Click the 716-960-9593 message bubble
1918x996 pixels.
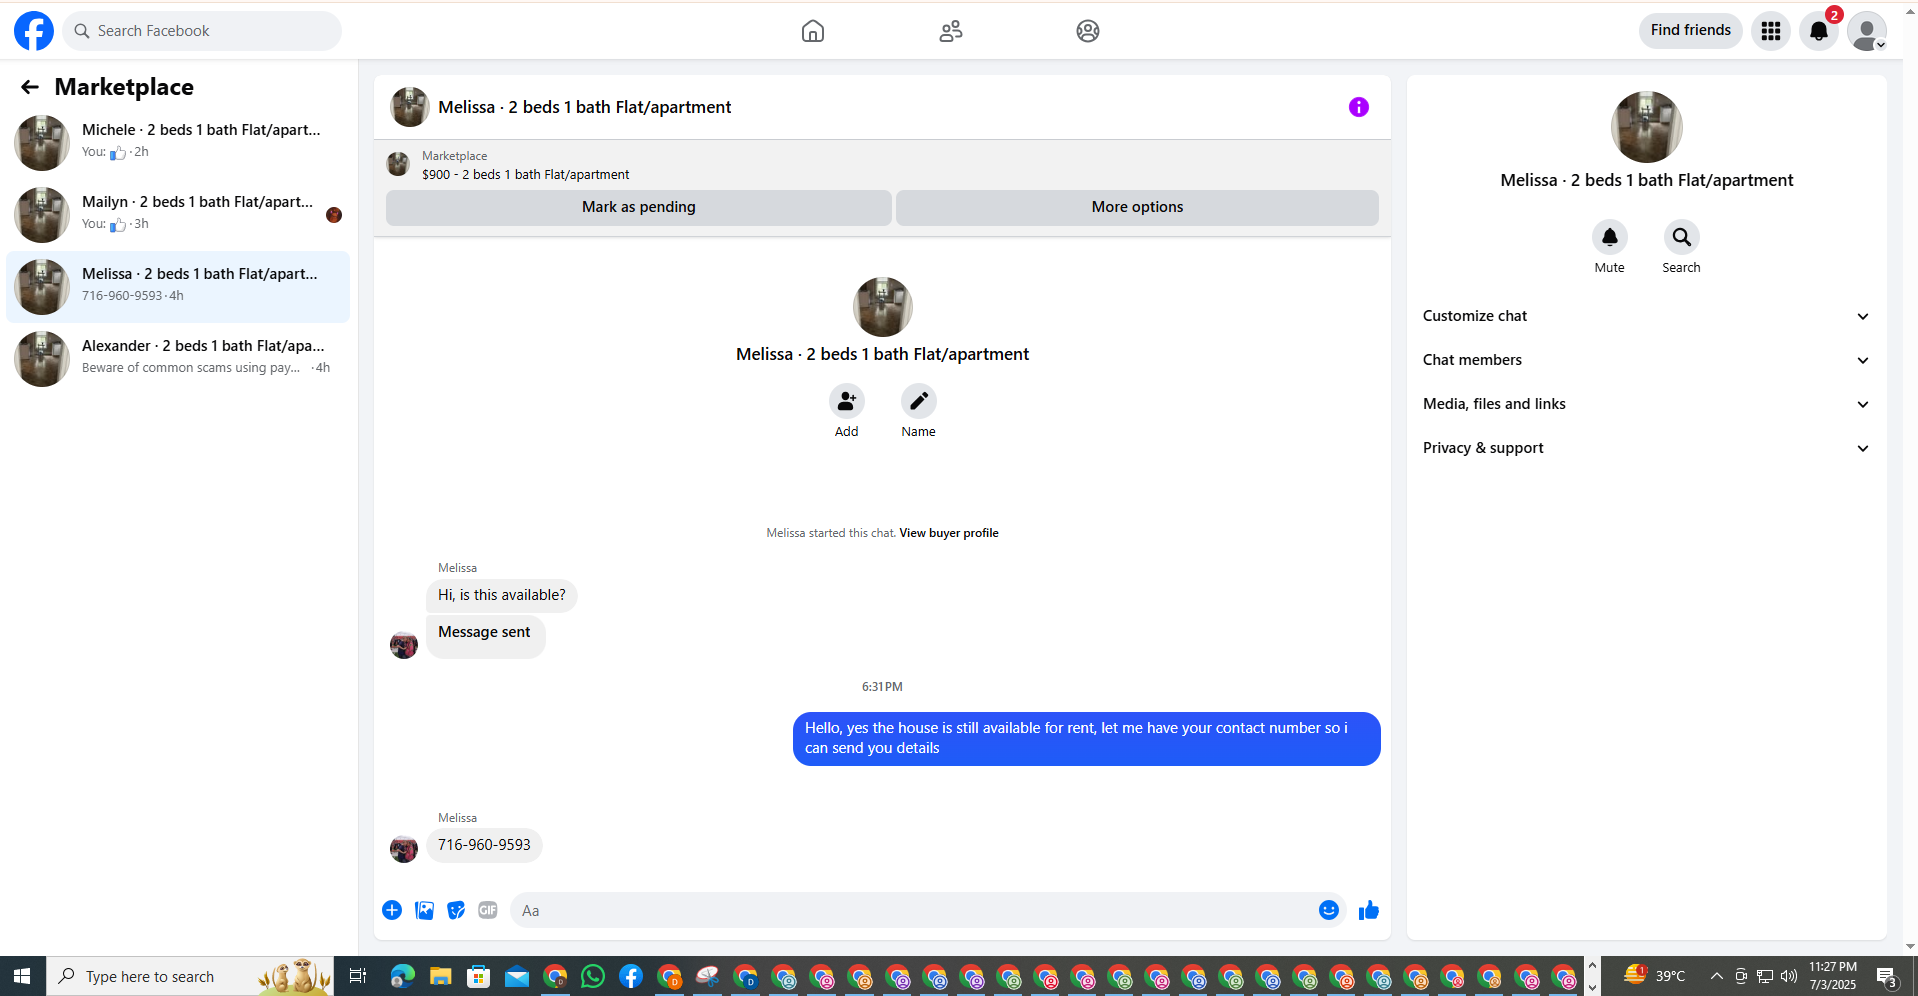484,845
